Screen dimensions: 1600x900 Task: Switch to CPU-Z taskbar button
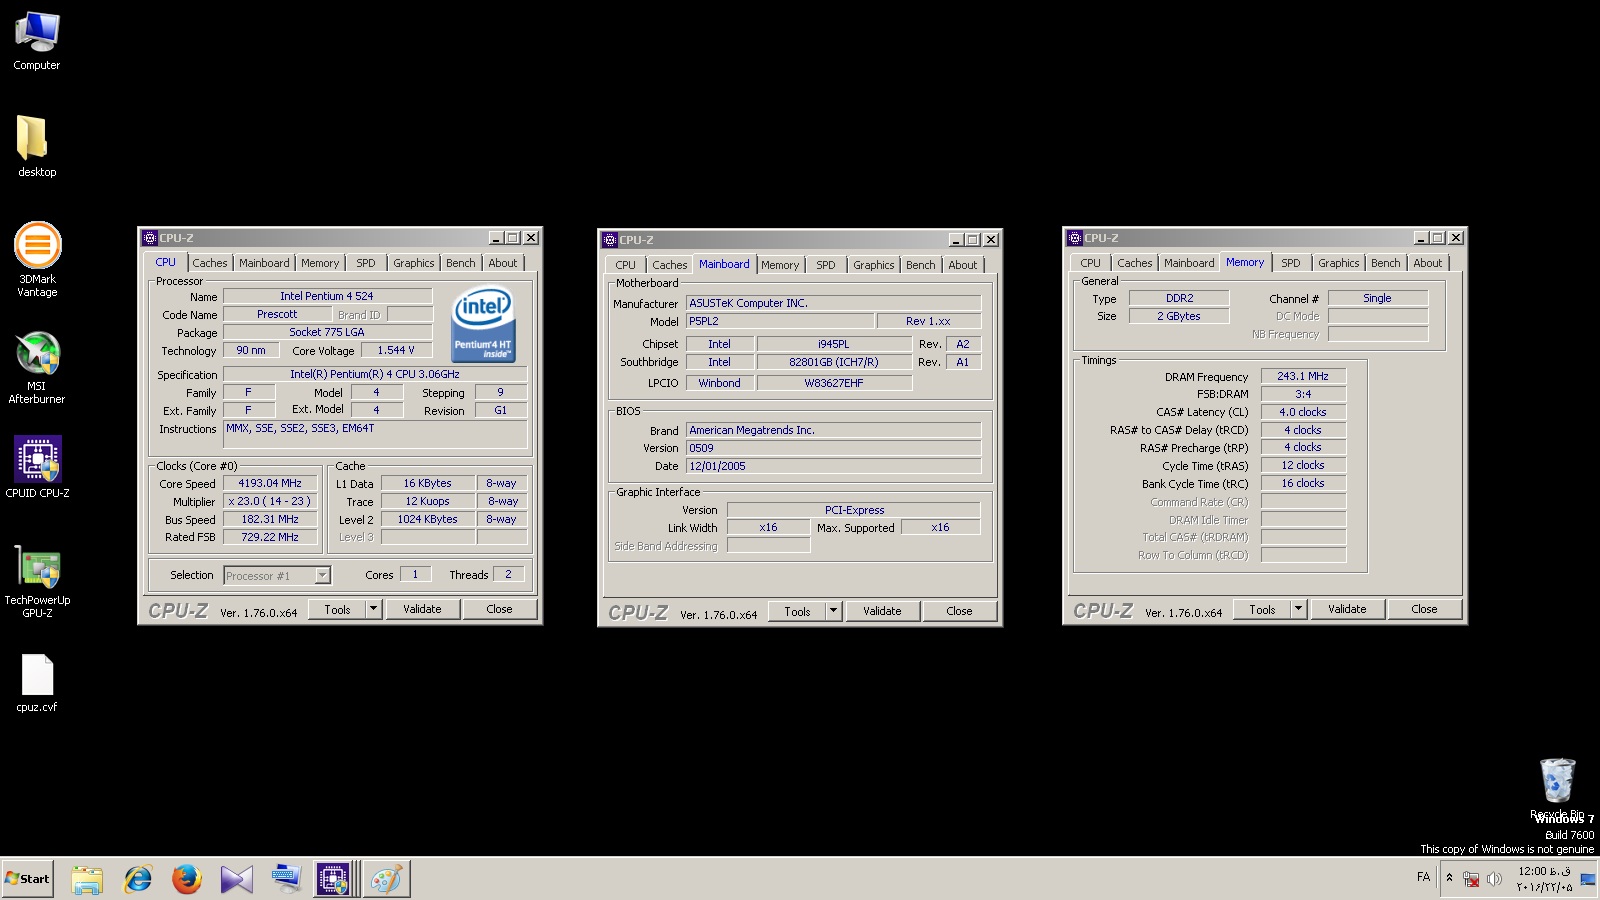click(x=334, y=879)
